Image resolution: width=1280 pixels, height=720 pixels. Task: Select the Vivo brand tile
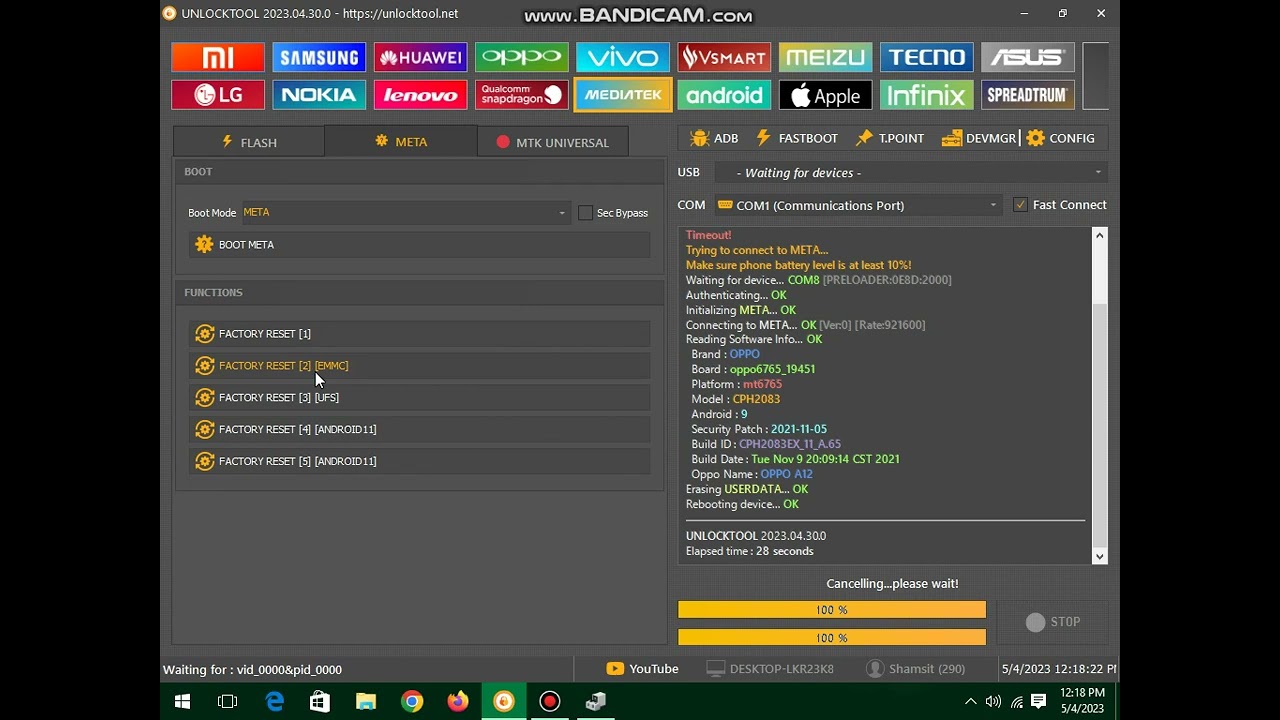point(622,57)
